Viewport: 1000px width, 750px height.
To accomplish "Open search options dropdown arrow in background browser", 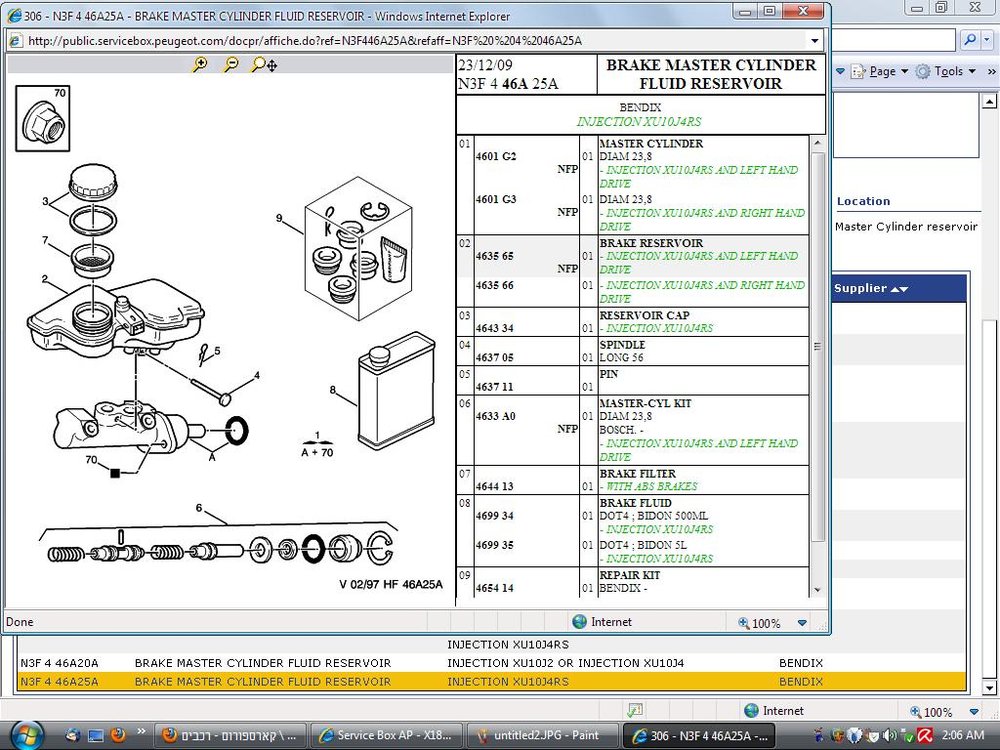I will 987,40.
